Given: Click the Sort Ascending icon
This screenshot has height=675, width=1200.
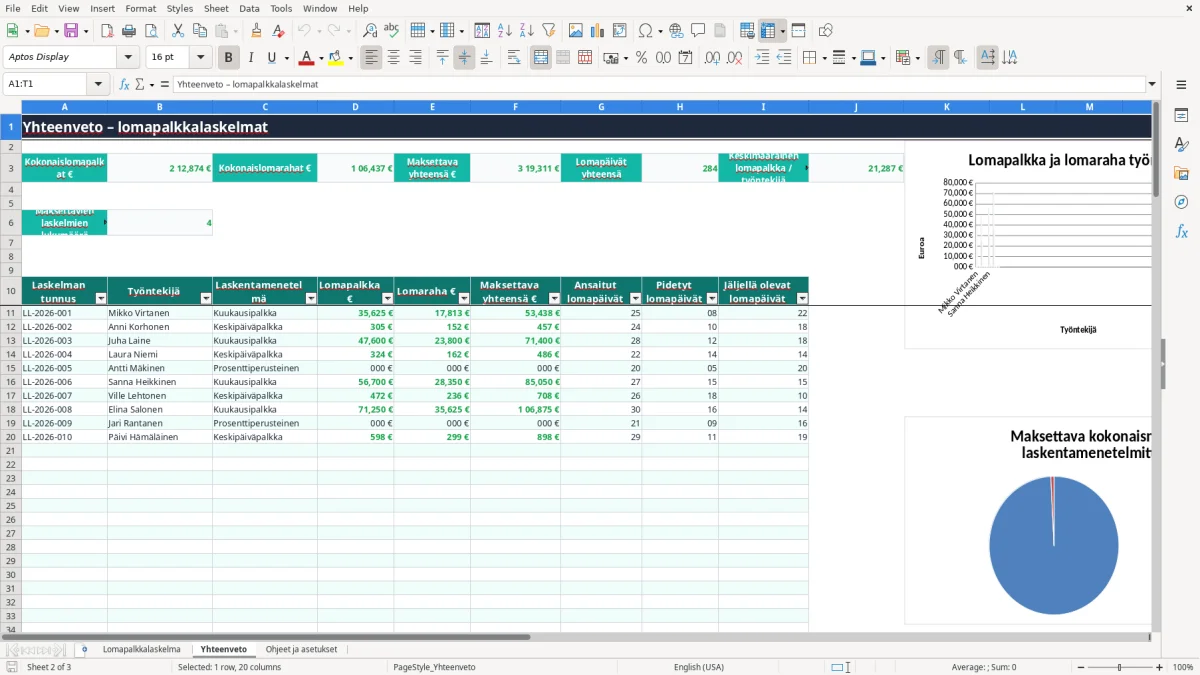Looking at the screenshot, I should pyautogui.click(x=504, y=31).
